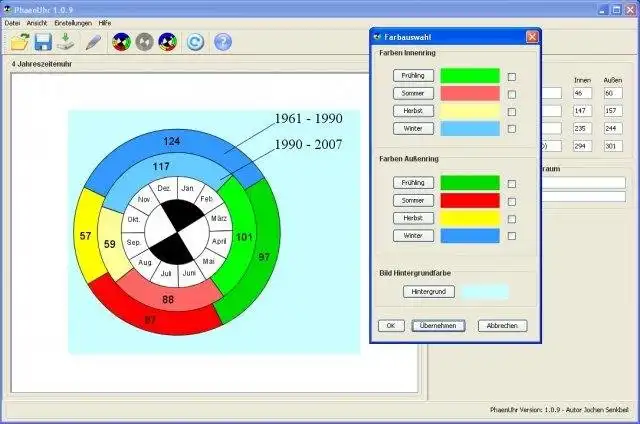Click the Außen field showing 244
The height and width of the screenshot is (424, 640).
(x=613, y=129)
